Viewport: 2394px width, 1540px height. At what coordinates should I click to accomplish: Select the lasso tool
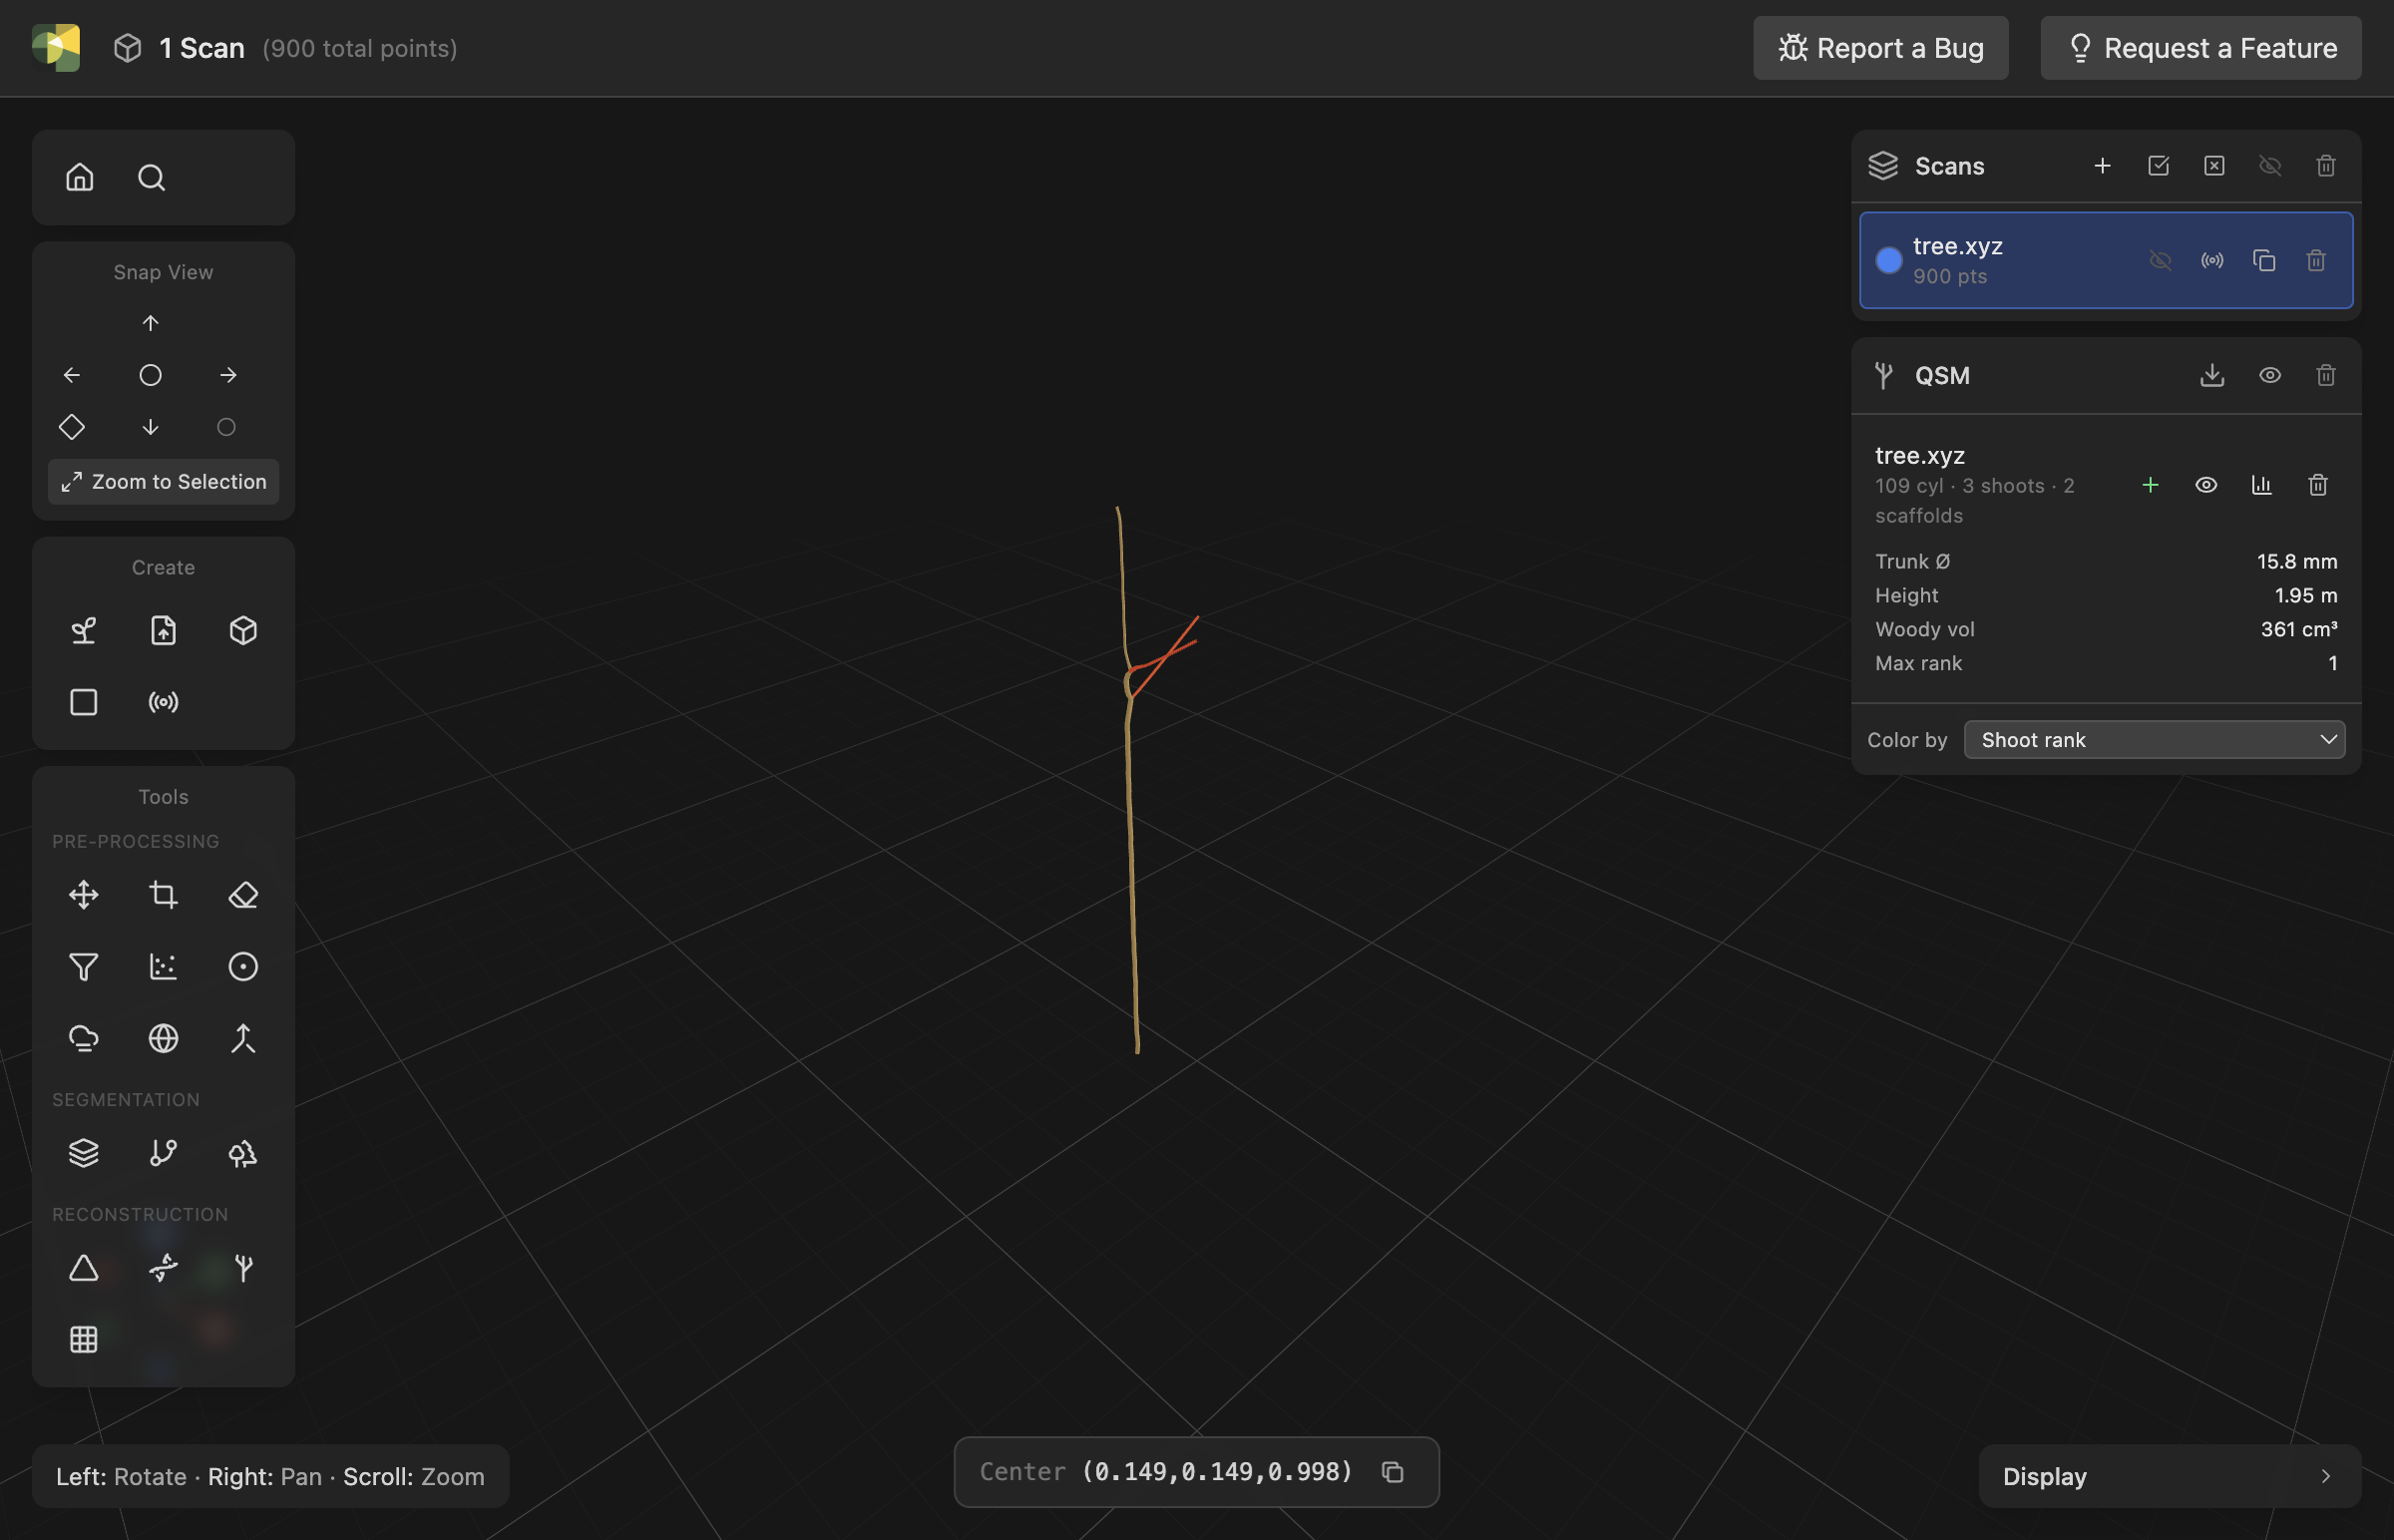pos(84,1039)
